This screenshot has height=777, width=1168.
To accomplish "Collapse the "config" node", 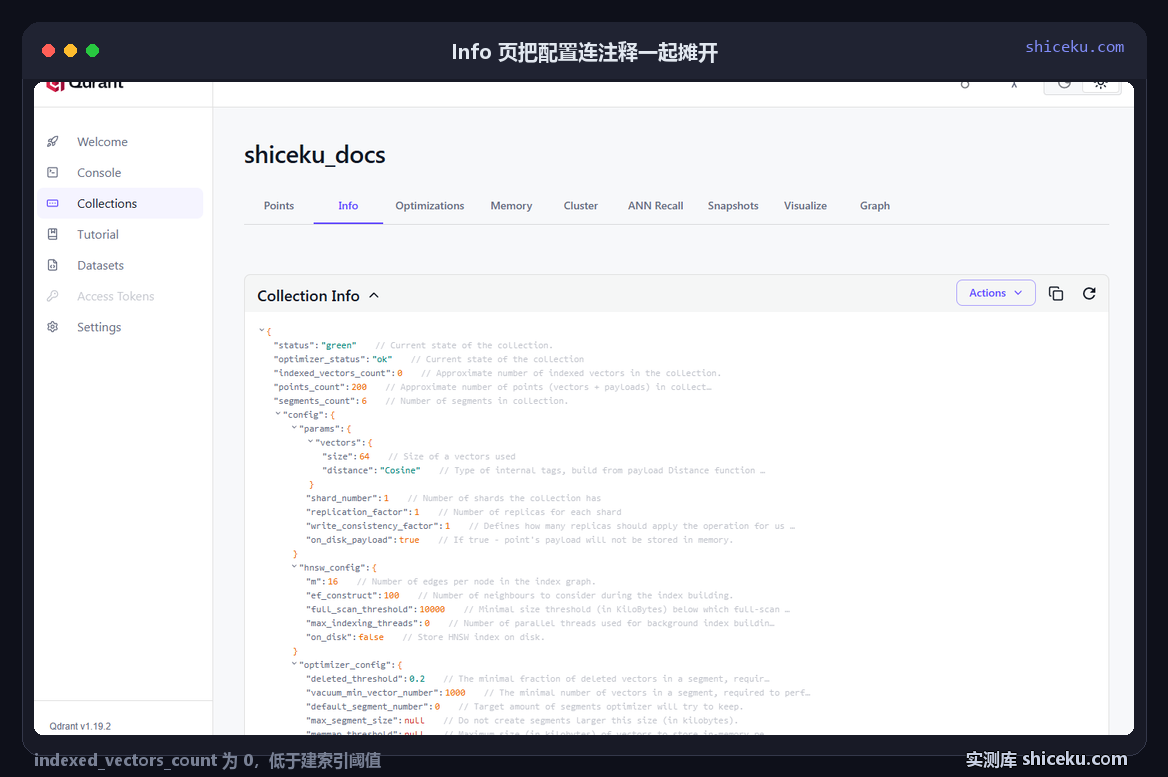I will click(x=278, y=413).
